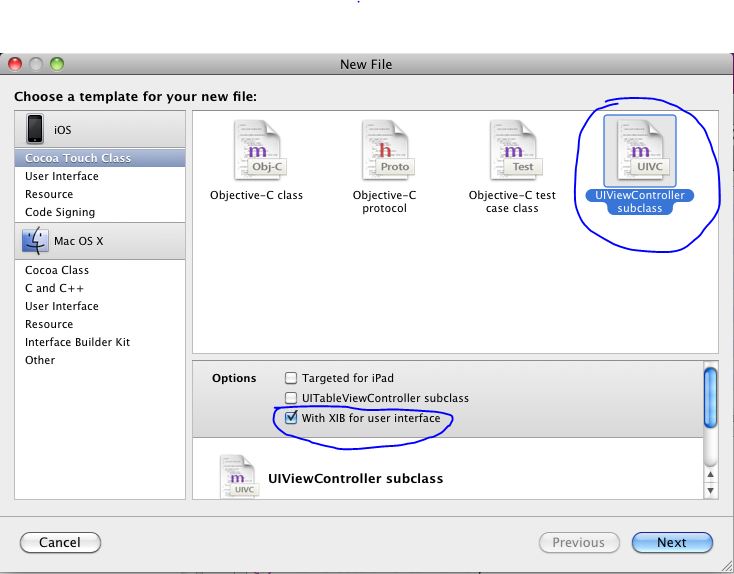The image size is (734, 574).
Task: Check the UITableViewController subclass option
Action: (292, 398)
